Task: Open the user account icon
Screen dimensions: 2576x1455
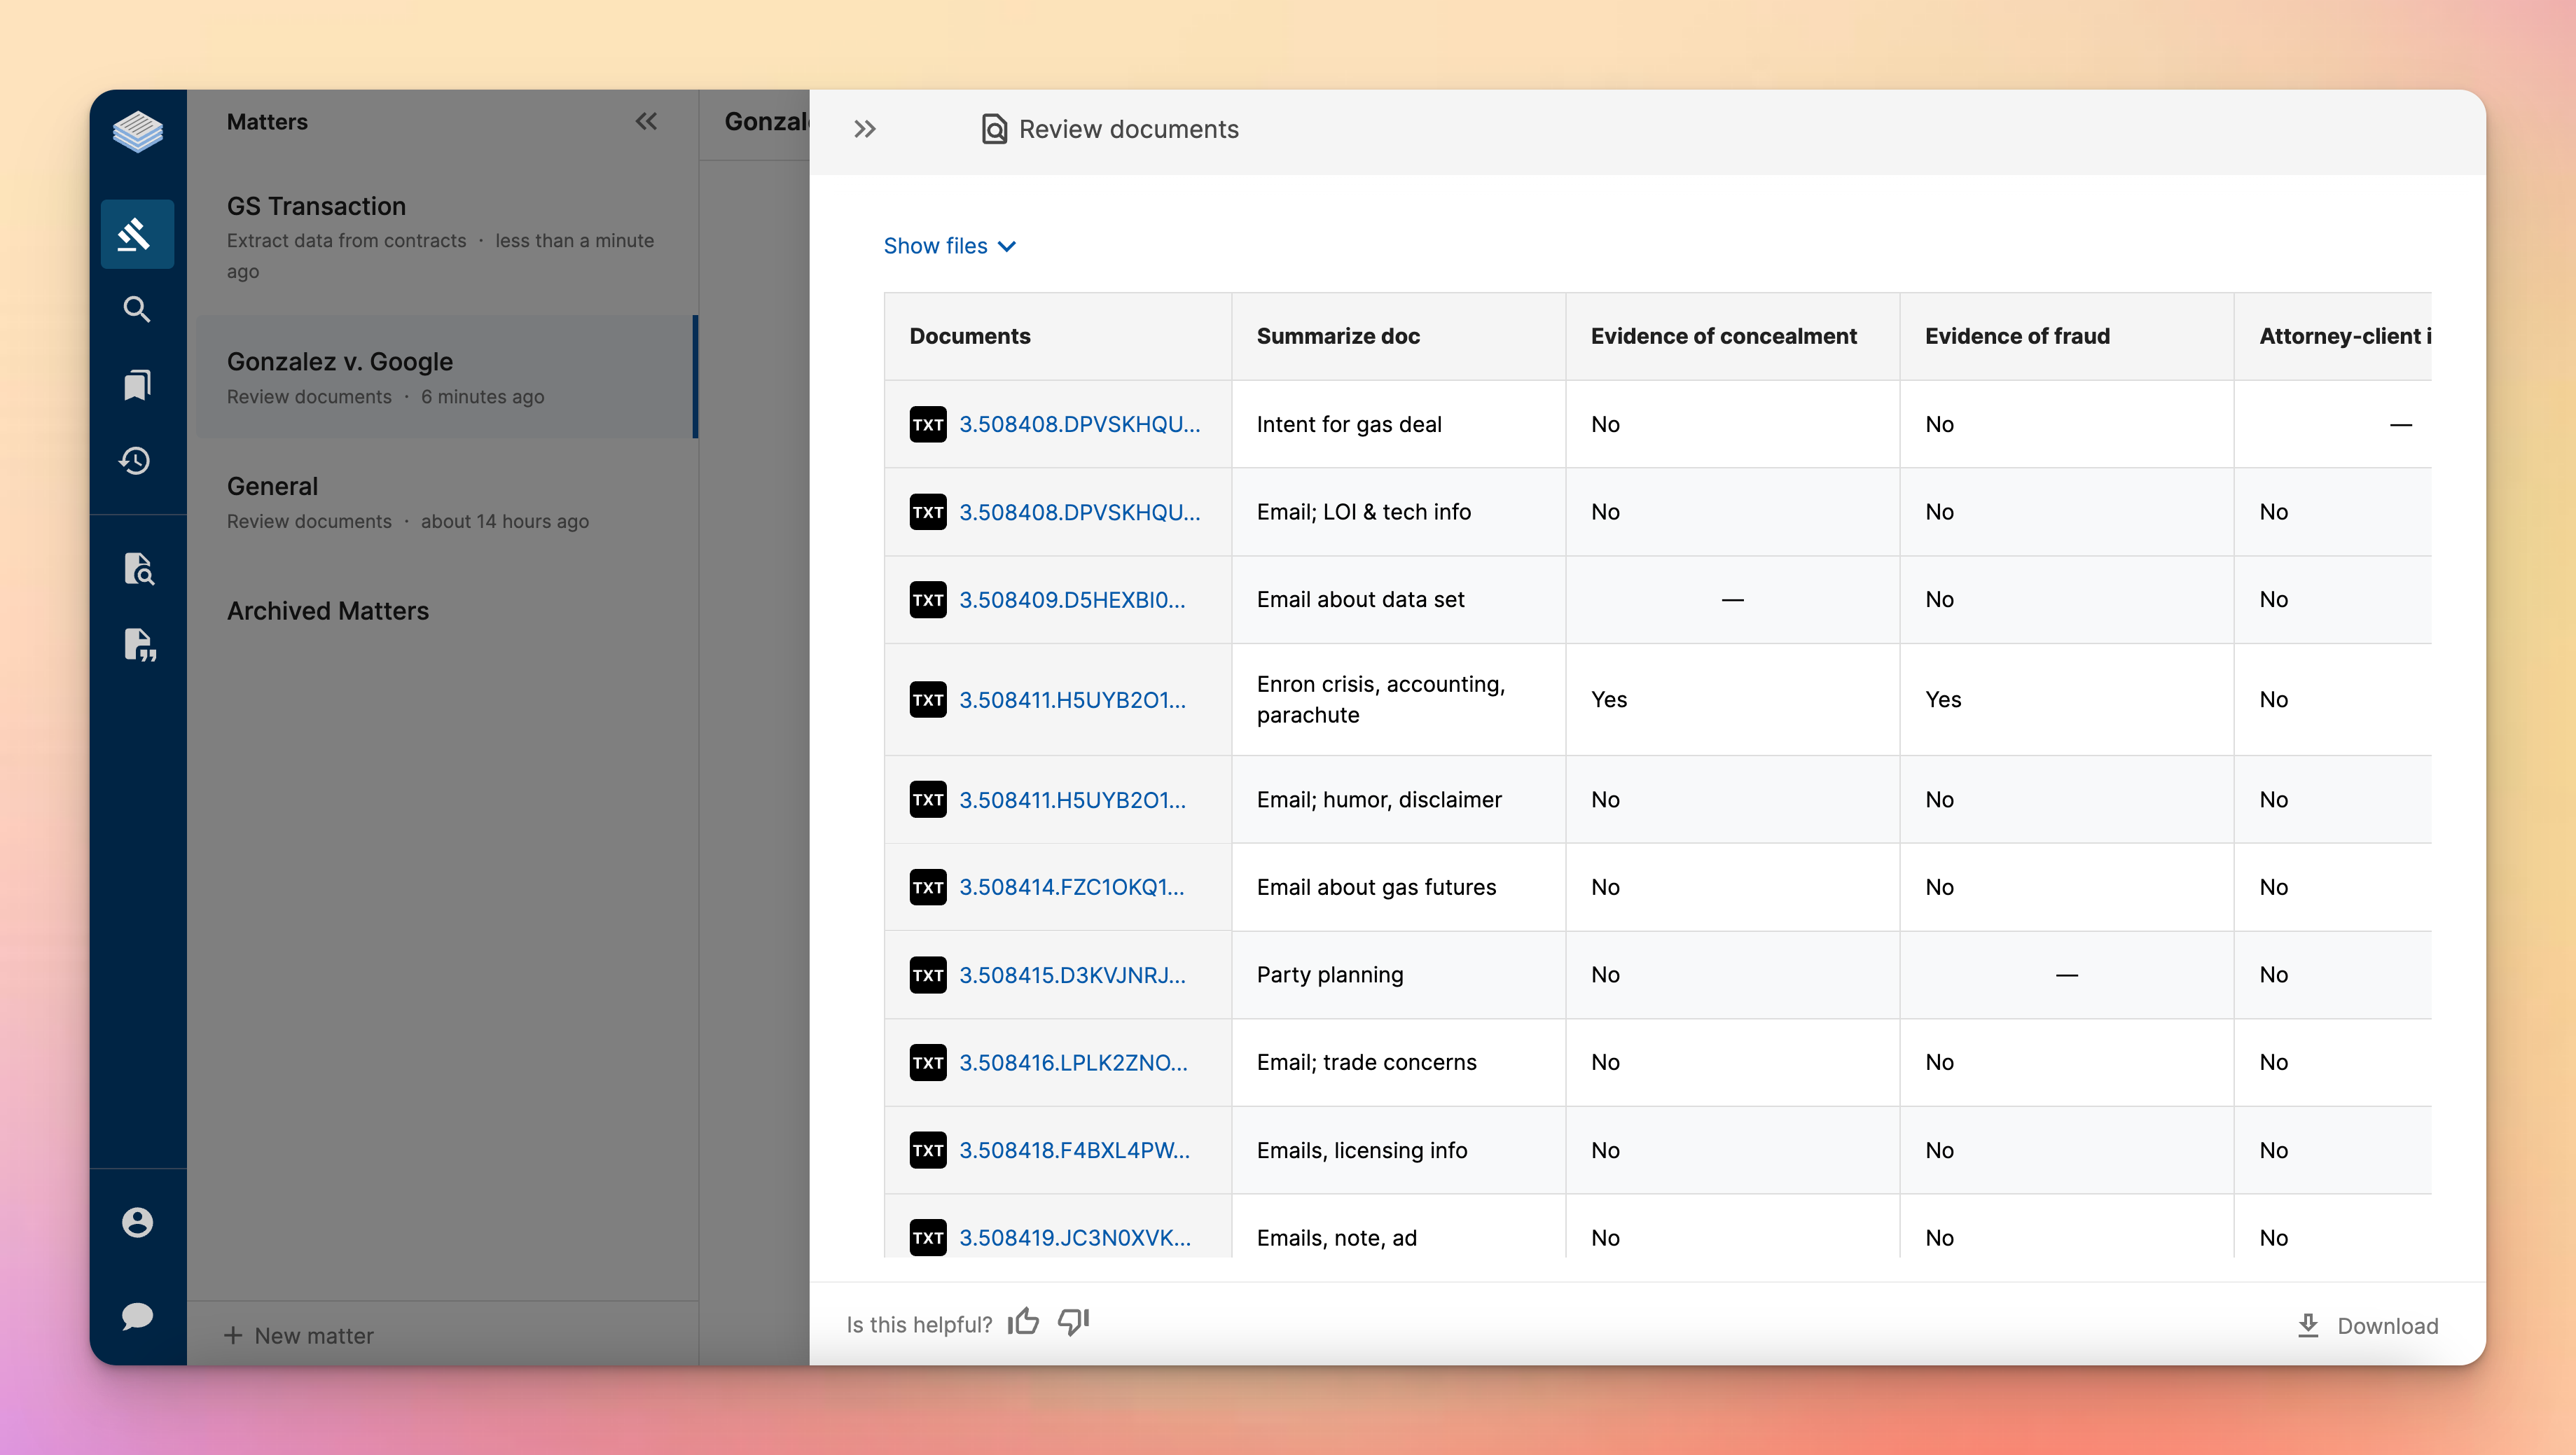Action: point(137,1222)
